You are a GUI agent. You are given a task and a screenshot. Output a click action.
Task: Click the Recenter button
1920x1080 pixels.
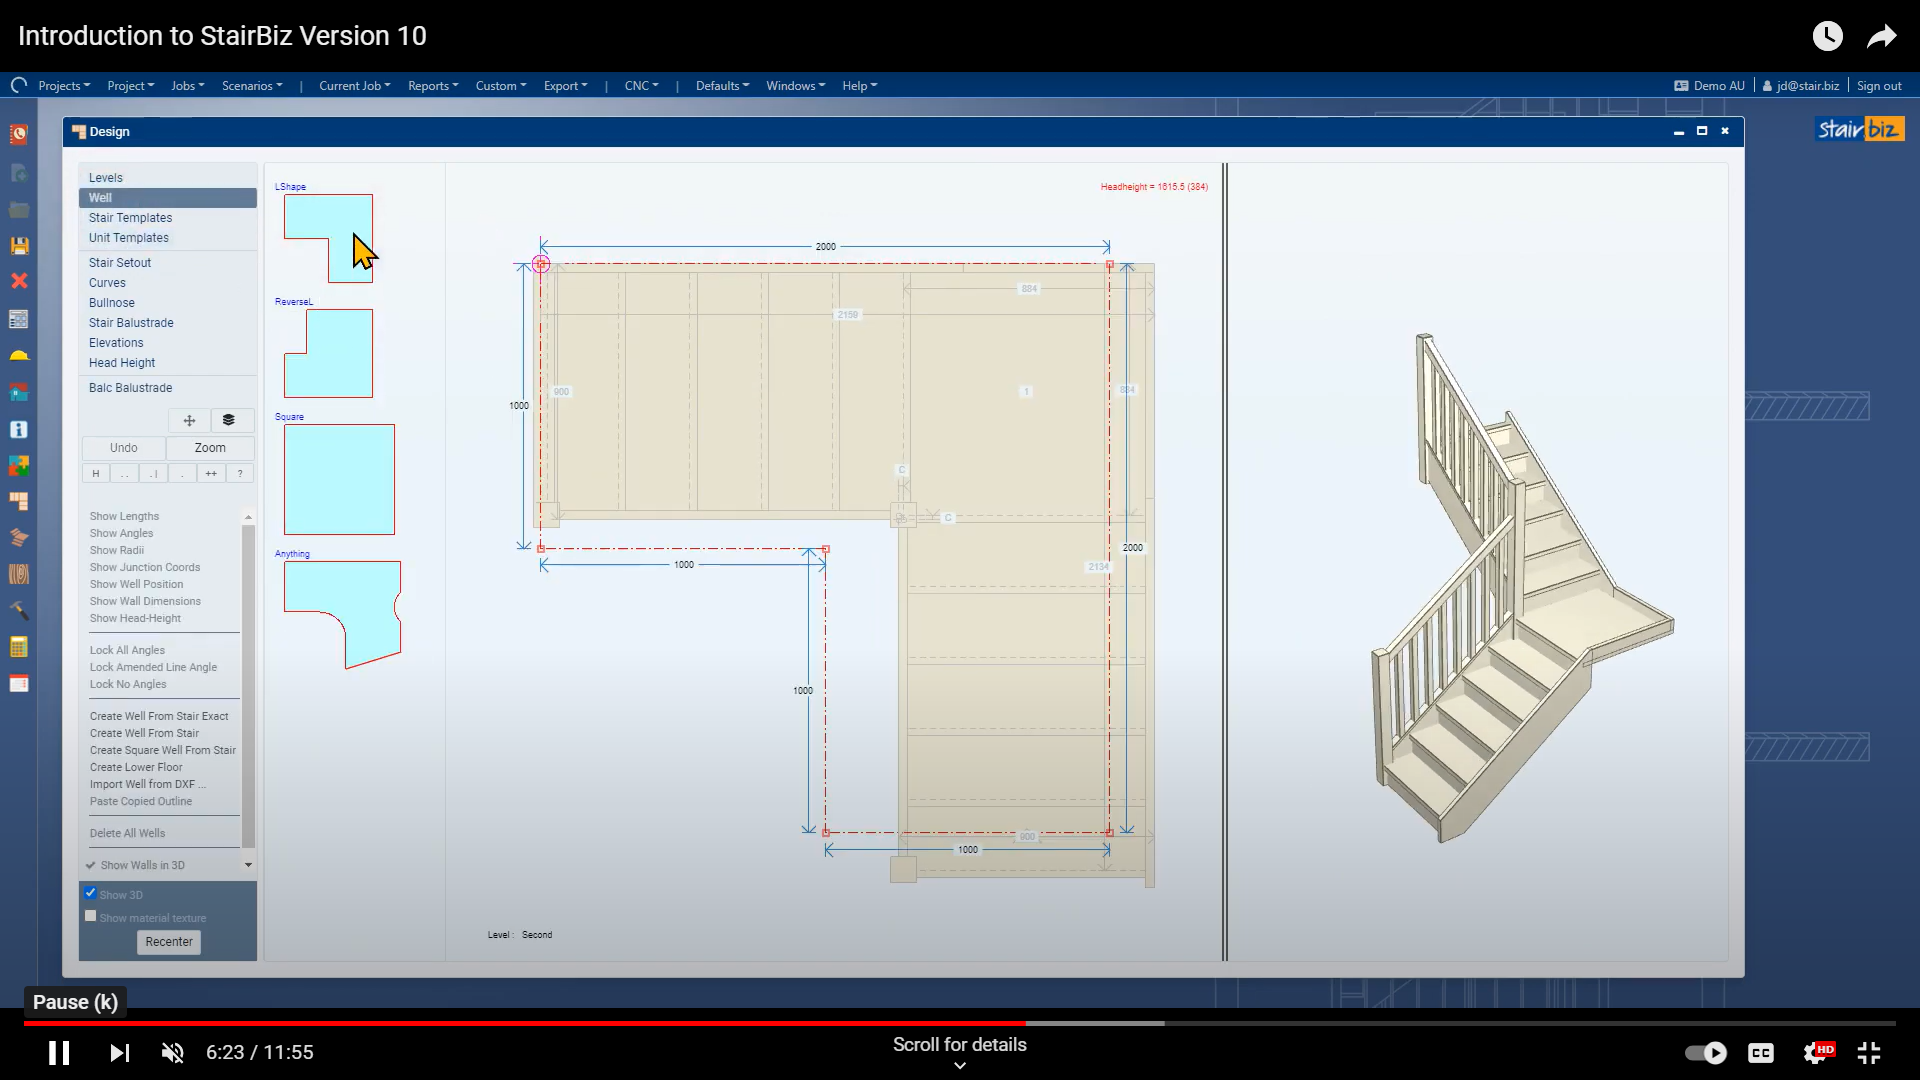169,942
